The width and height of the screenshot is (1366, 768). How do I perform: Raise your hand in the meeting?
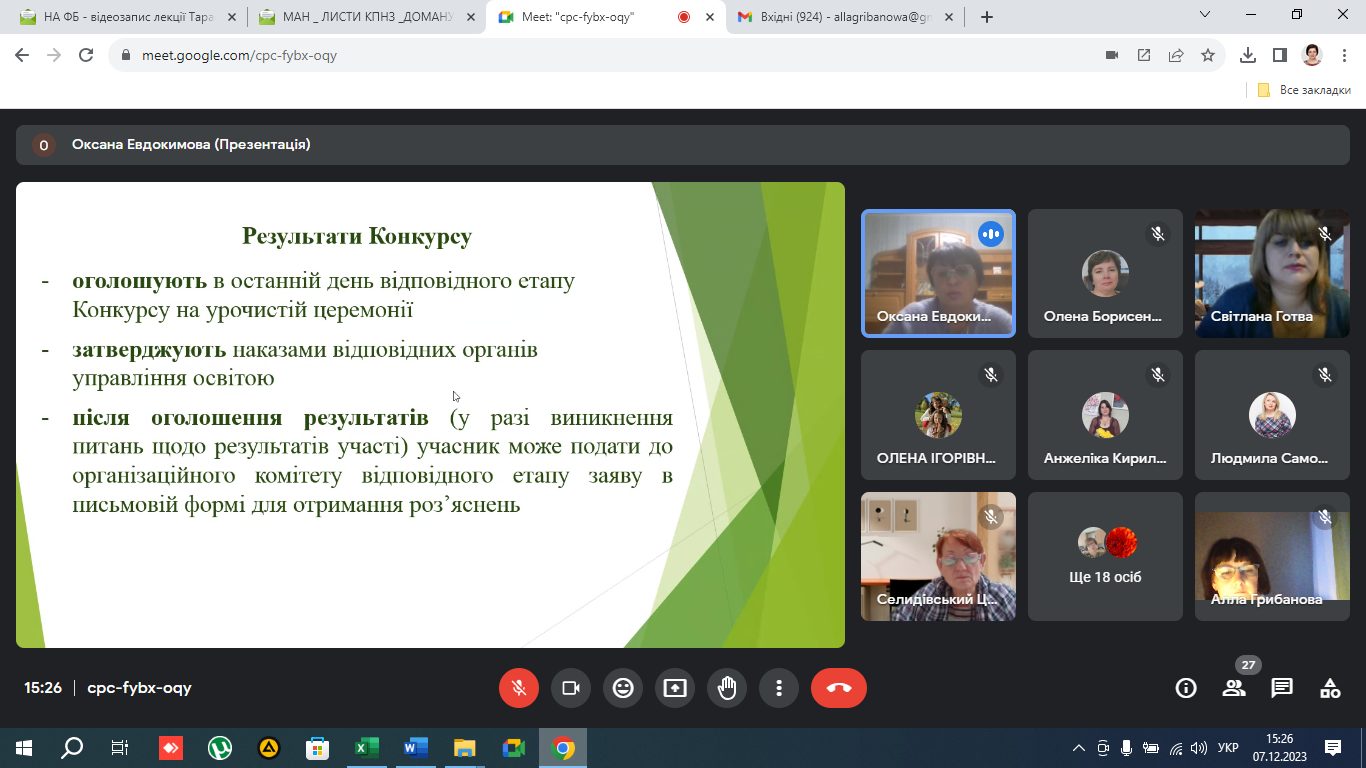727,688
